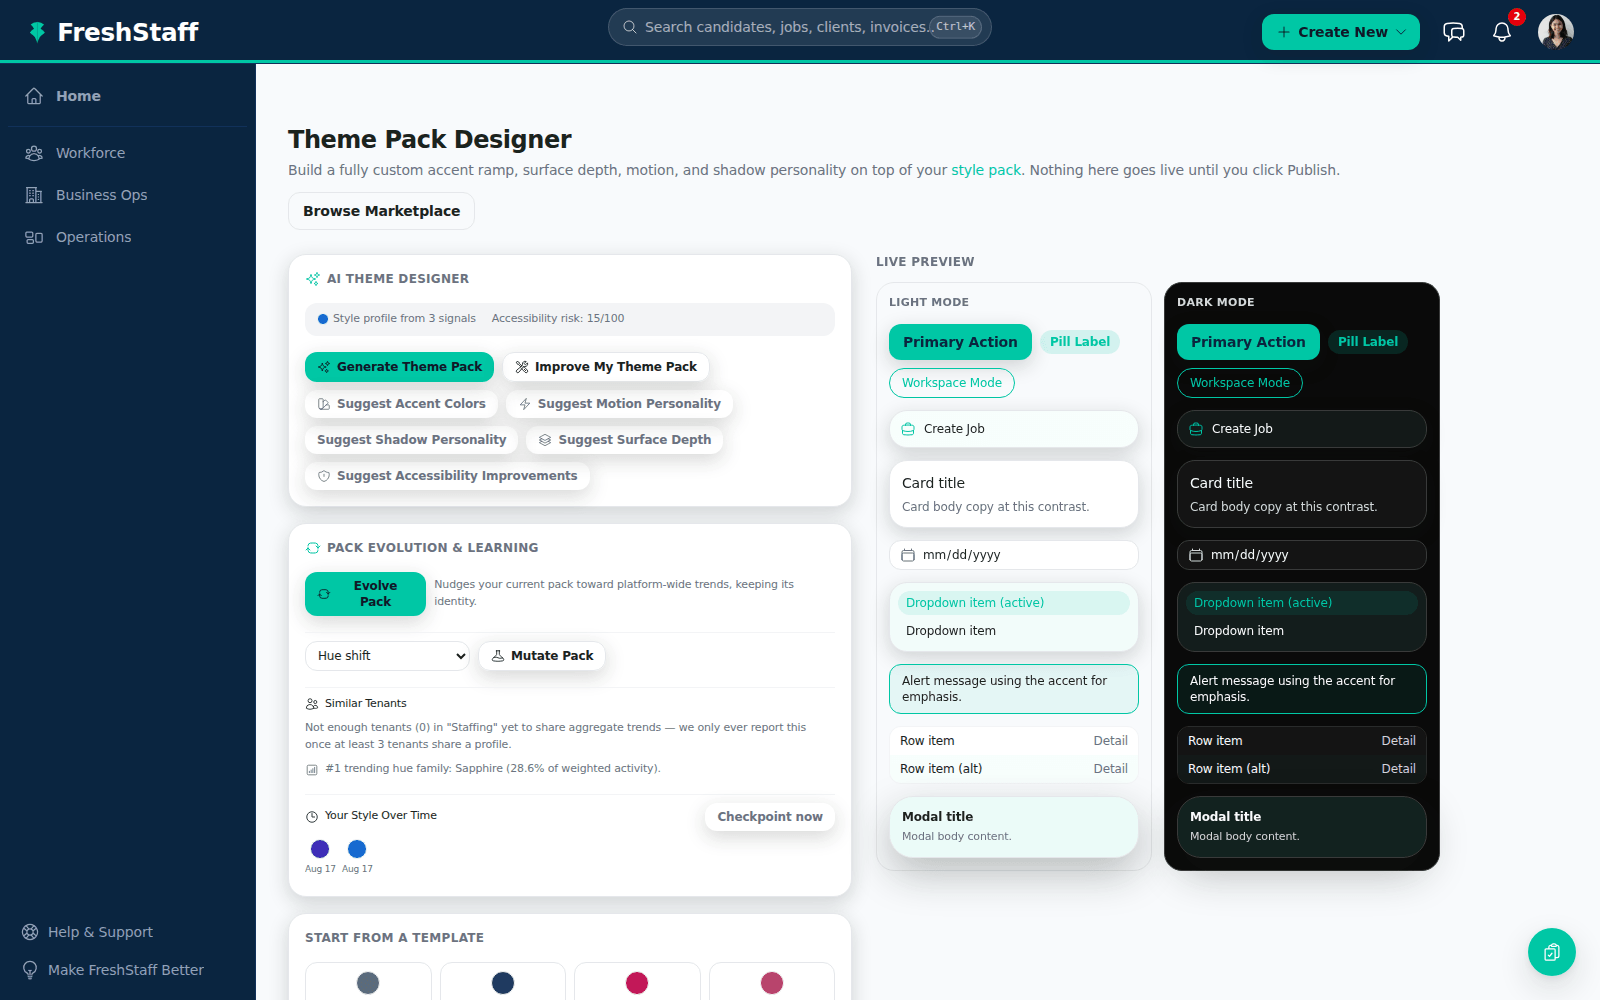Click Browse Marketplace button
The width and height of the screenshot is (1600, 1000).
[x=381, y=211]
